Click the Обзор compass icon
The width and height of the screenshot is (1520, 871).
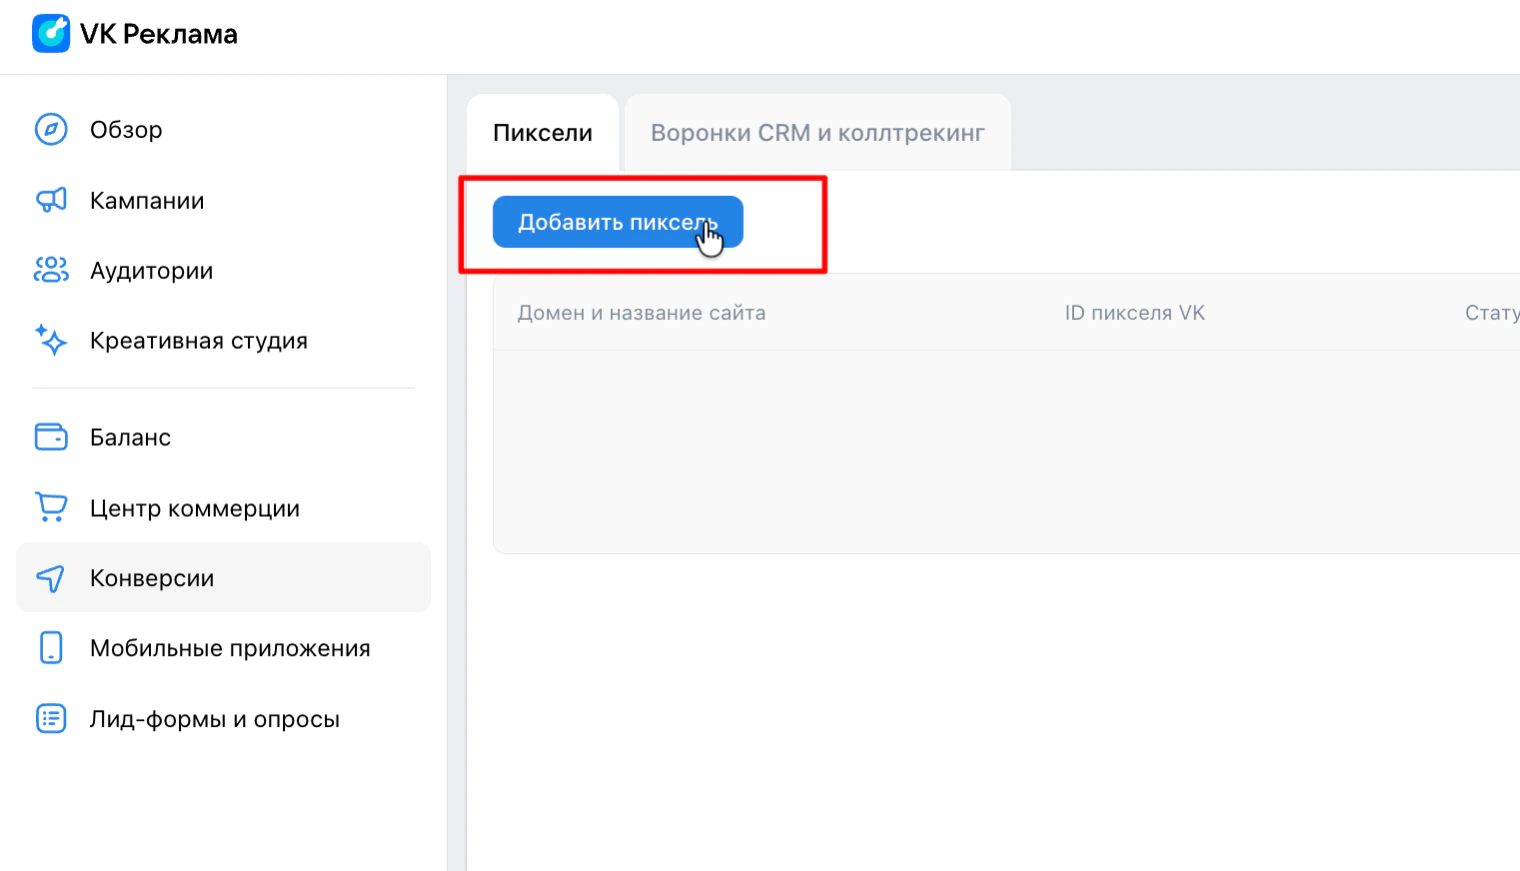click(x=51, y=129)
